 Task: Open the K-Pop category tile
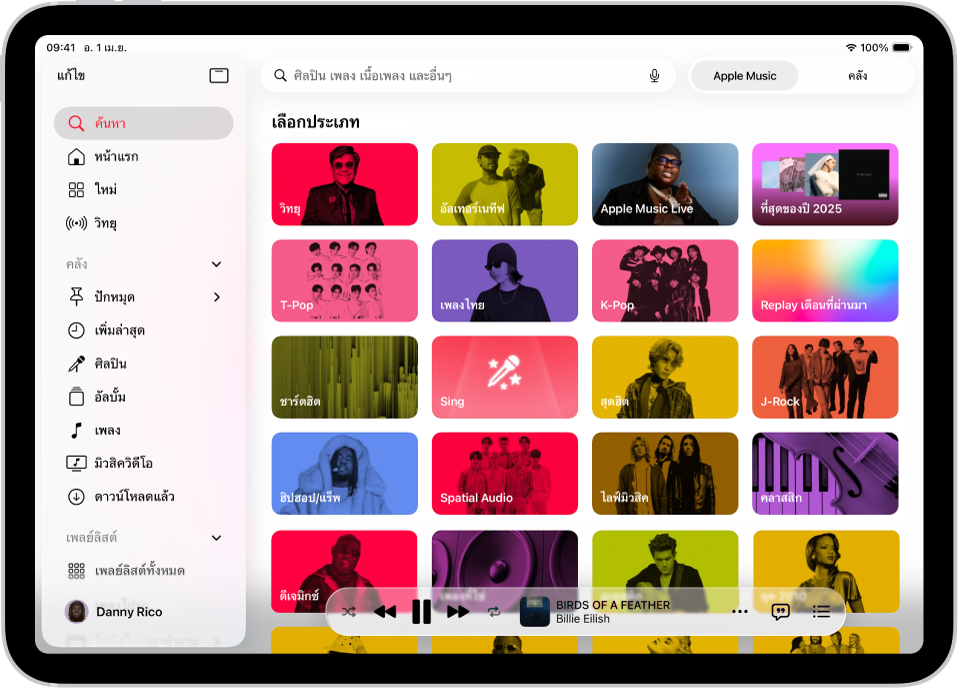click(665, 281)
